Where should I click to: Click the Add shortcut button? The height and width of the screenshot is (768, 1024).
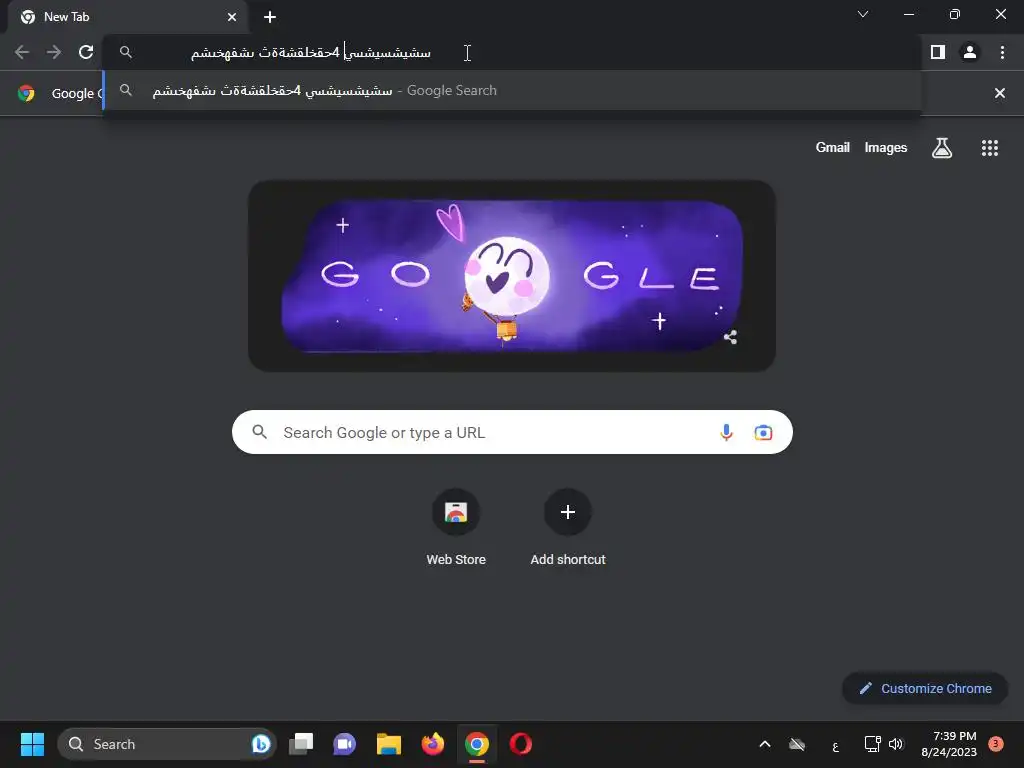click(x=568, y=528)
